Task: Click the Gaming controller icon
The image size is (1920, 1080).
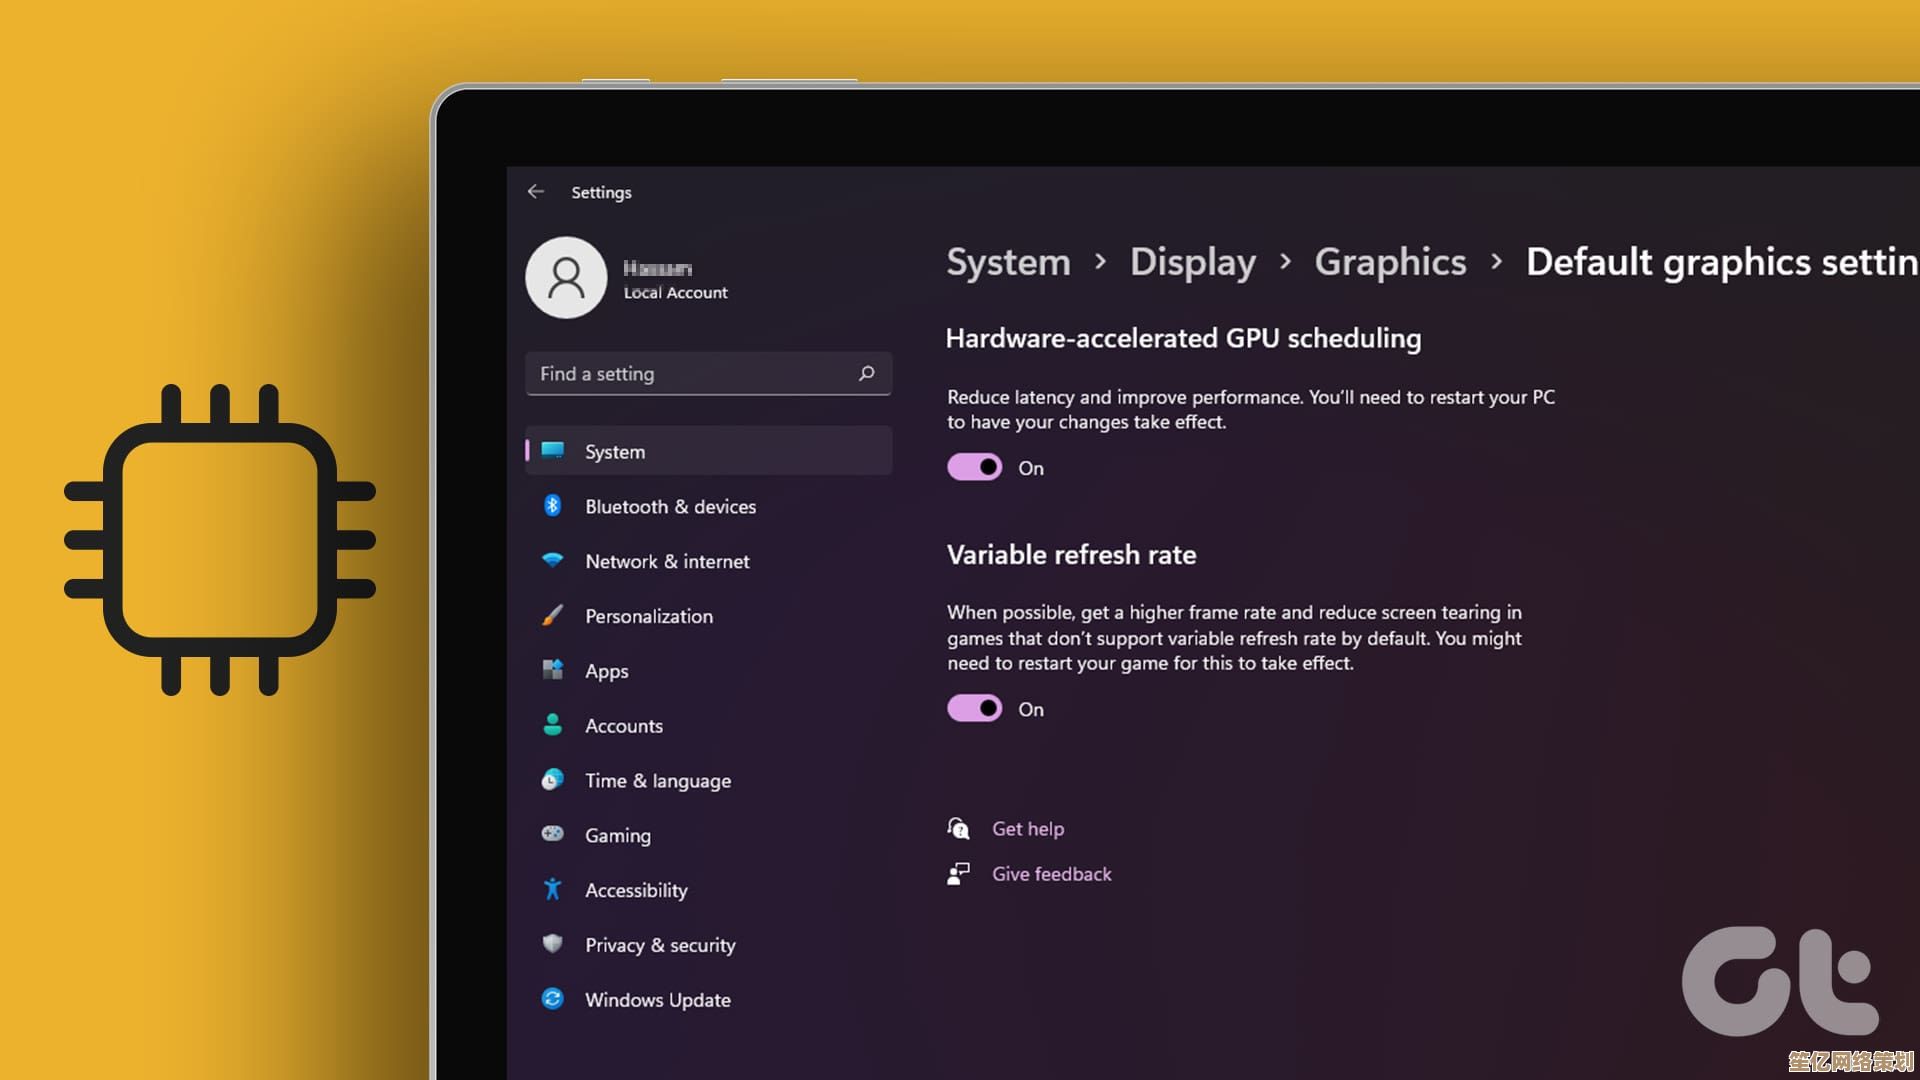Action: [x=552, y=834]
